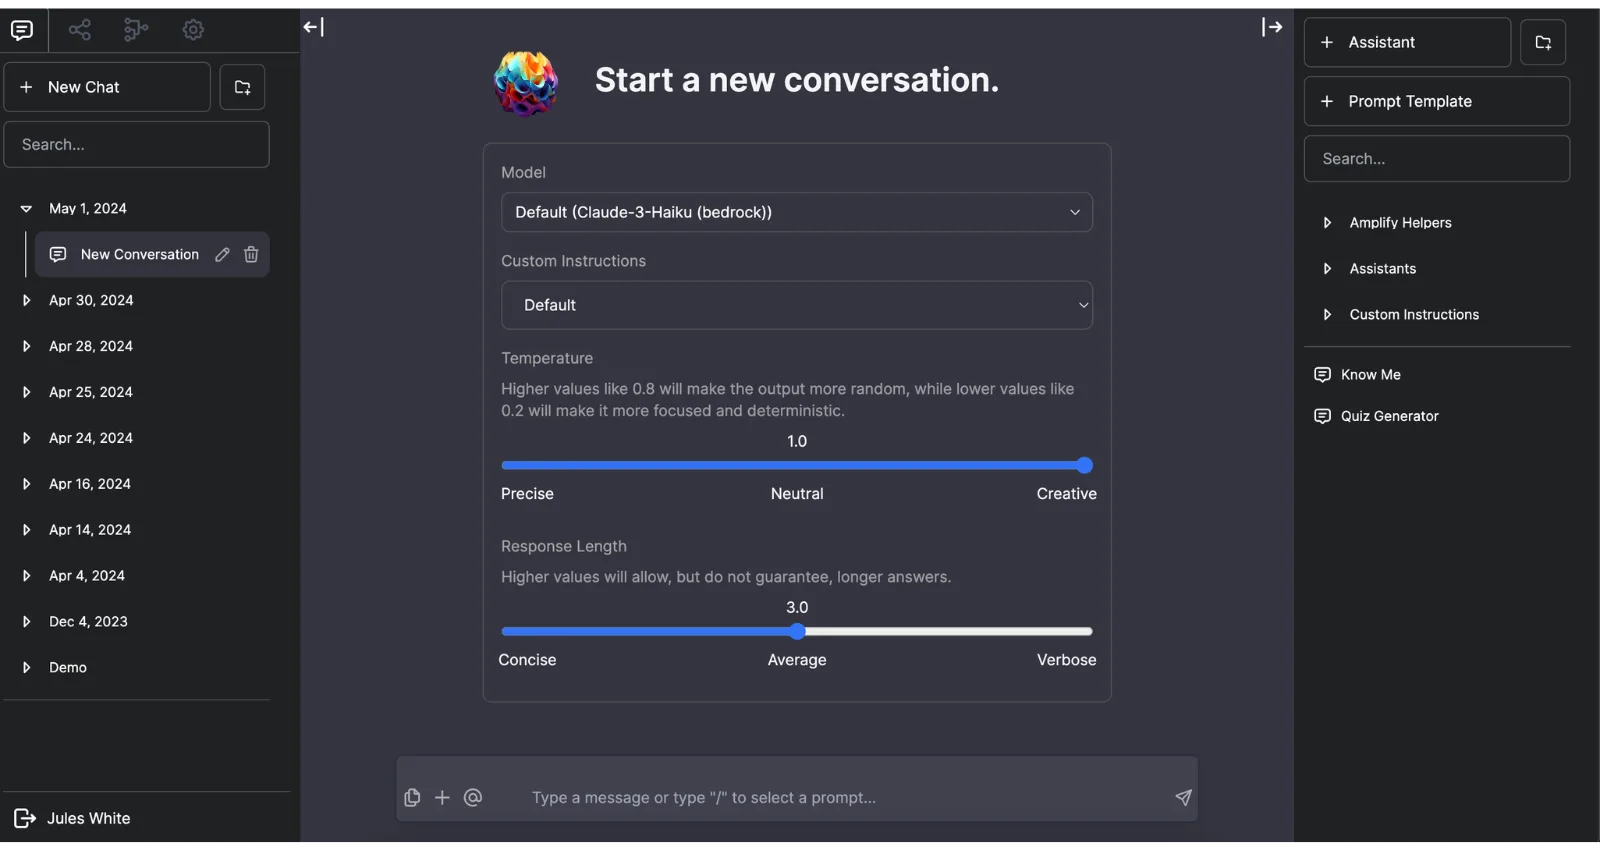Image resolution: width=1600 pixels, height=850 pixels.
Task: Expand the Demo folder
Action: [x=27, y=668]
